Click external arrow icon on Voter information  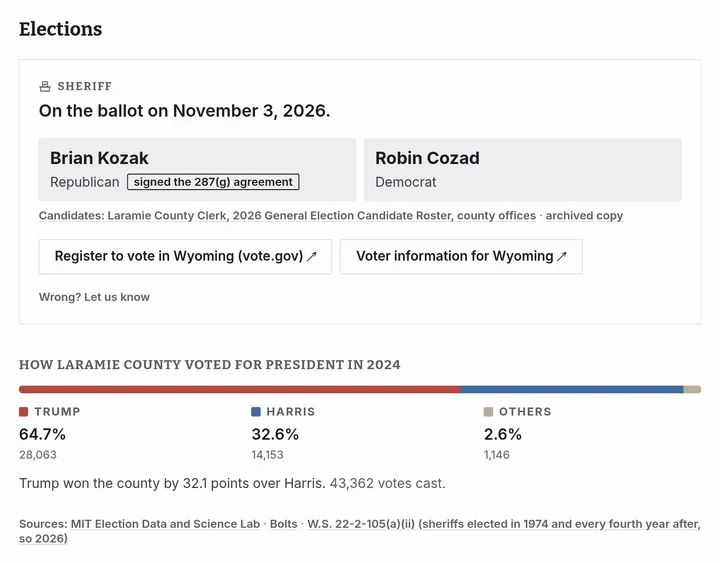(562, 256)
